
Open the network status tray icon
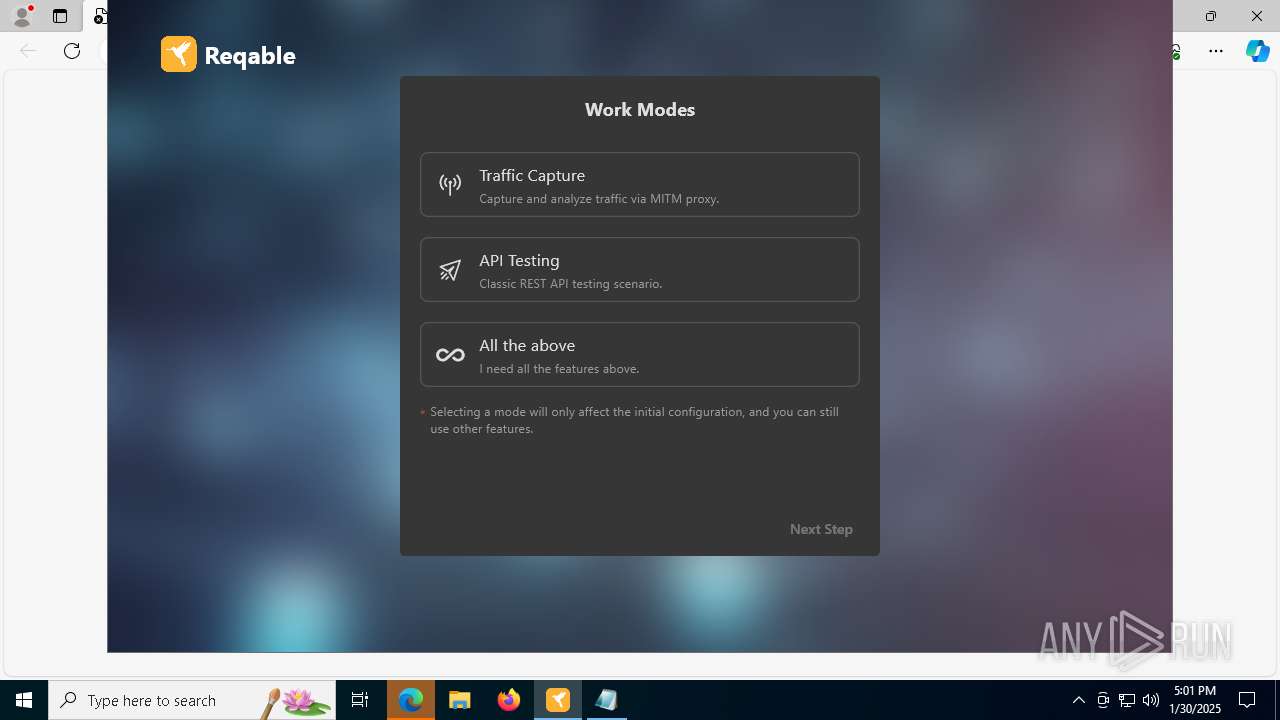tap(1127, 700)
